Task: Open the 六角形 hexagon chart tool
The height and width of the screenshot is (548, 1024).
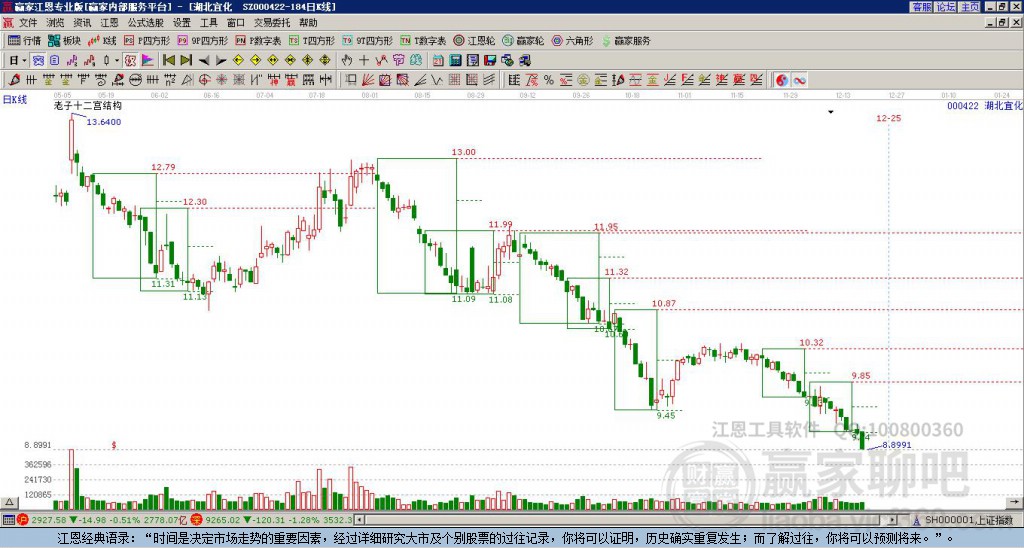Action: [x=572, y=40]
